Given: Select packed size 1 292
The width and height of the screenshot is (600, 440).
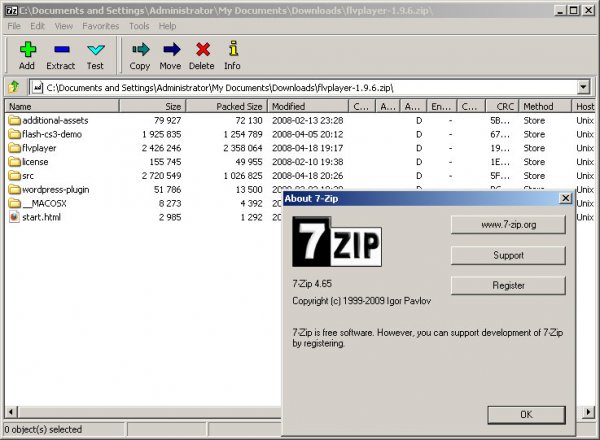Looking at the screenshot, I should point(251,217).
